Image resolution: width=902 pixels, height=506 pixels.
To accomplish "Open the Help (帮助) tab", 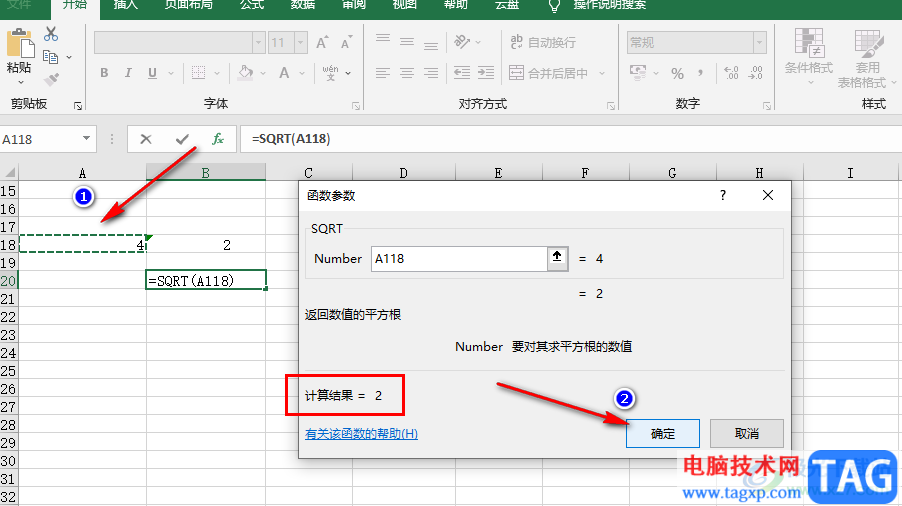I will point(456,5).
